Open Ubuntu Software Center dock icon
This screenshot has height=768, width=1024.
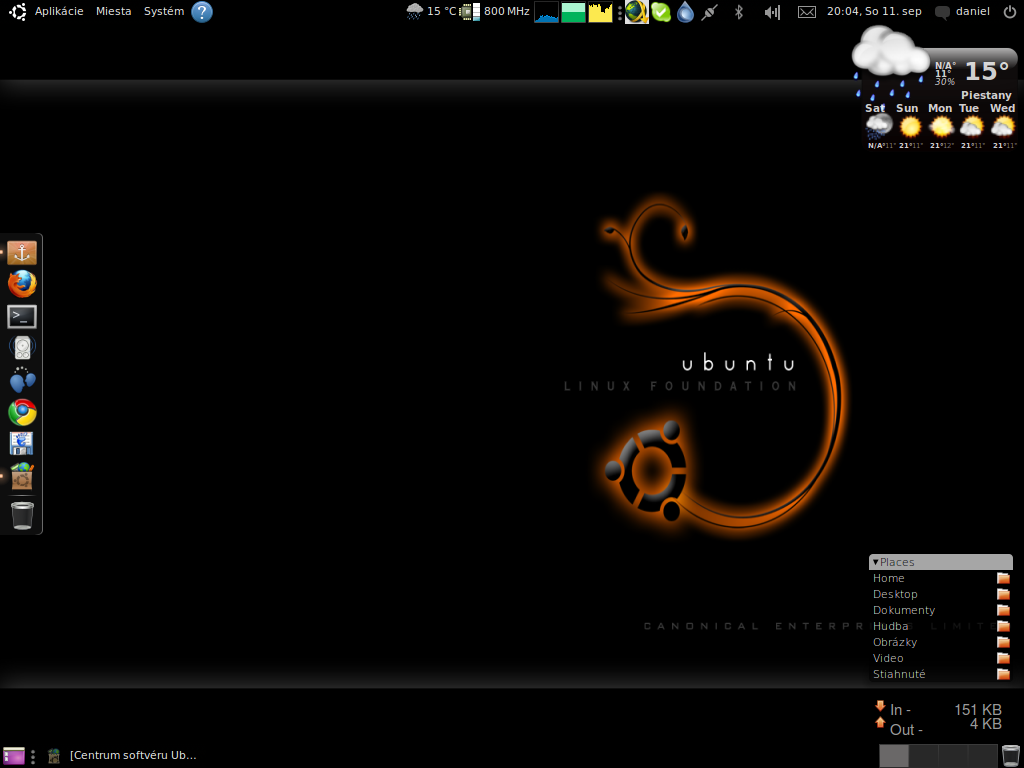tap(22, 476)
